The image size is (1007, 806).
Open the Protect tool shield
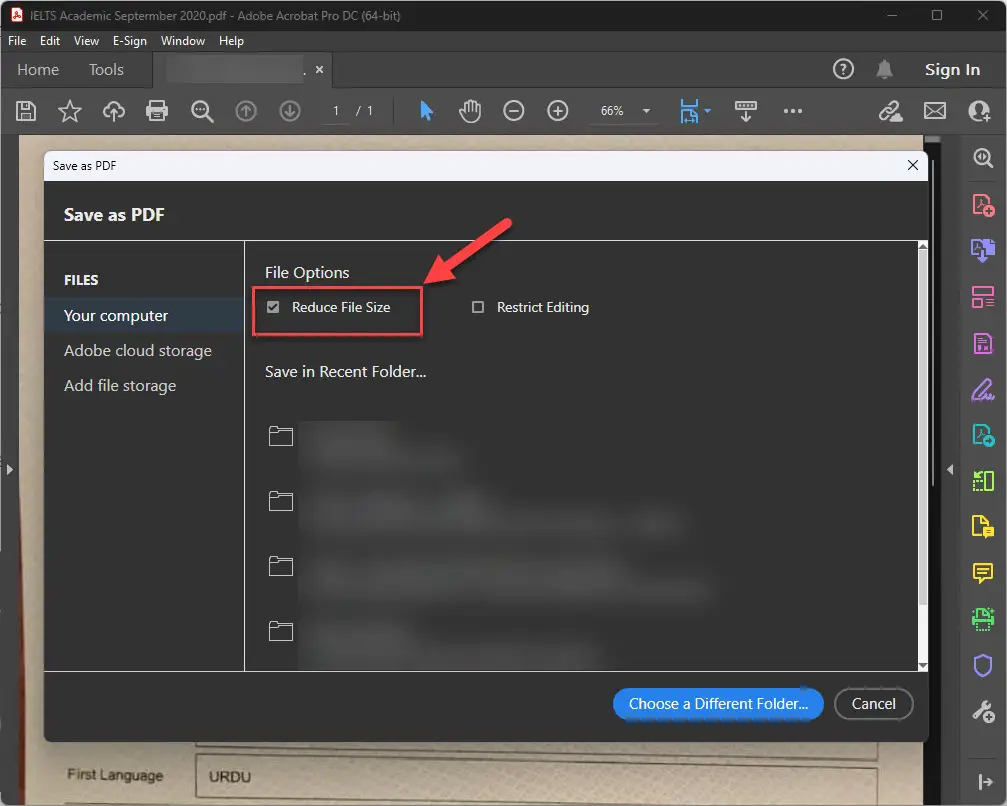tap(982, 665)
